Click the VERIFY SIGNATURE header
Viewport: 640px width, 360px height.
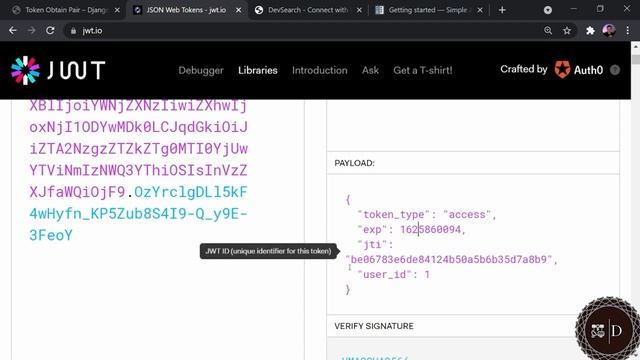pyautogui.click(x=374, y=326)
